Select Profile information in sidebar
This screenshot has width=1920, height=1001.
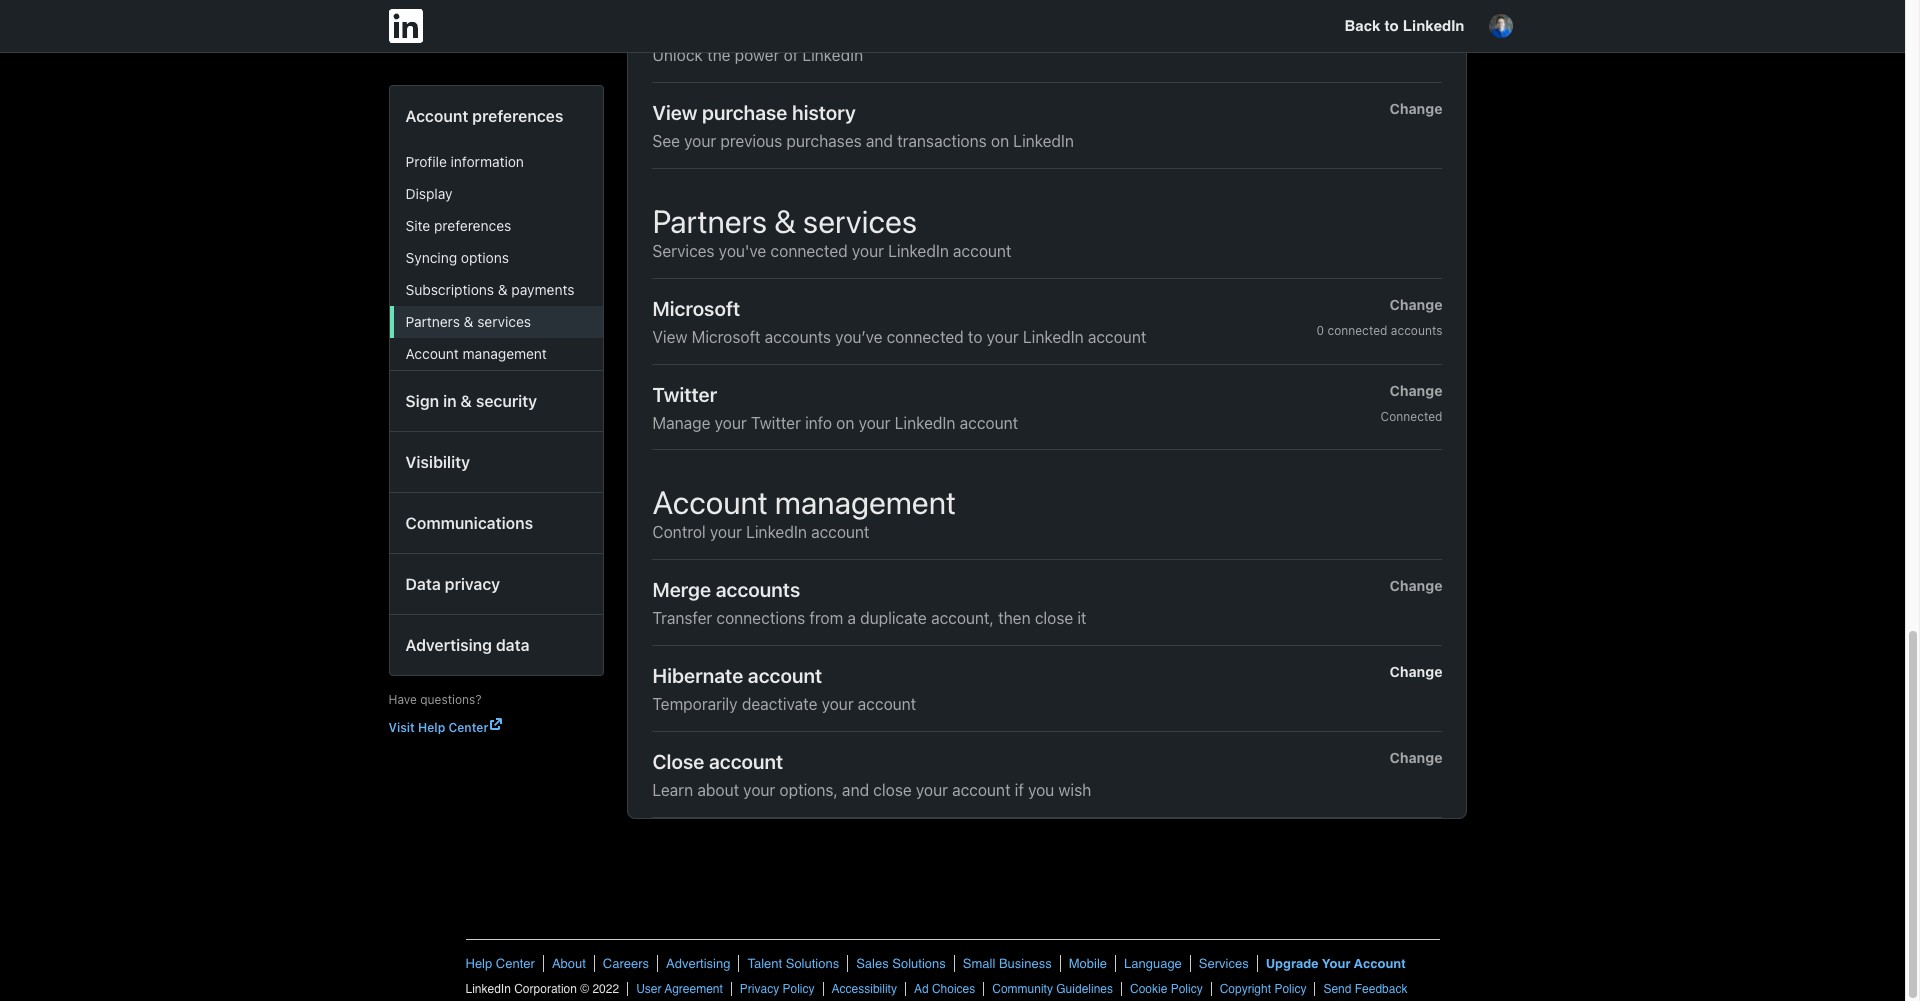pos(464,162)
